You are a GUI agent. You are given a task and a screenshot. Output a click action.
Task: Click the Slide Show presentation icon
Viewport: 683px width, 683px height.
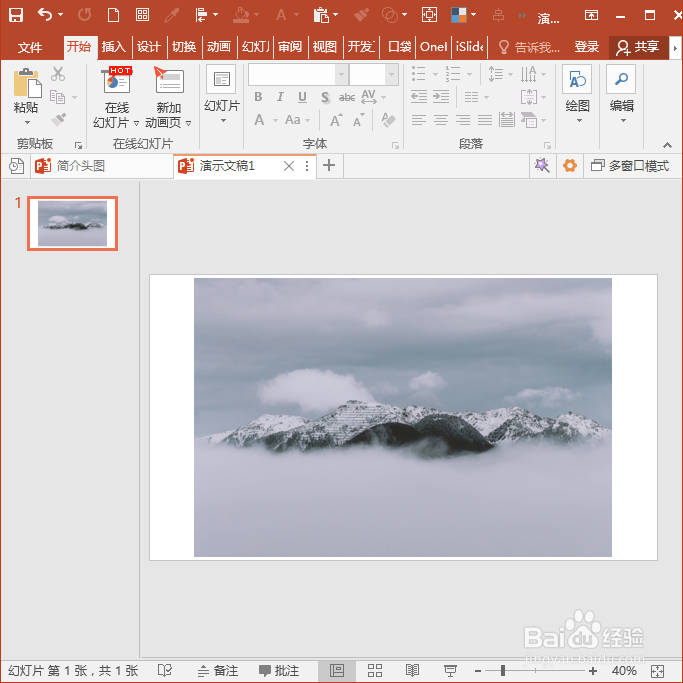click(450, 670)
